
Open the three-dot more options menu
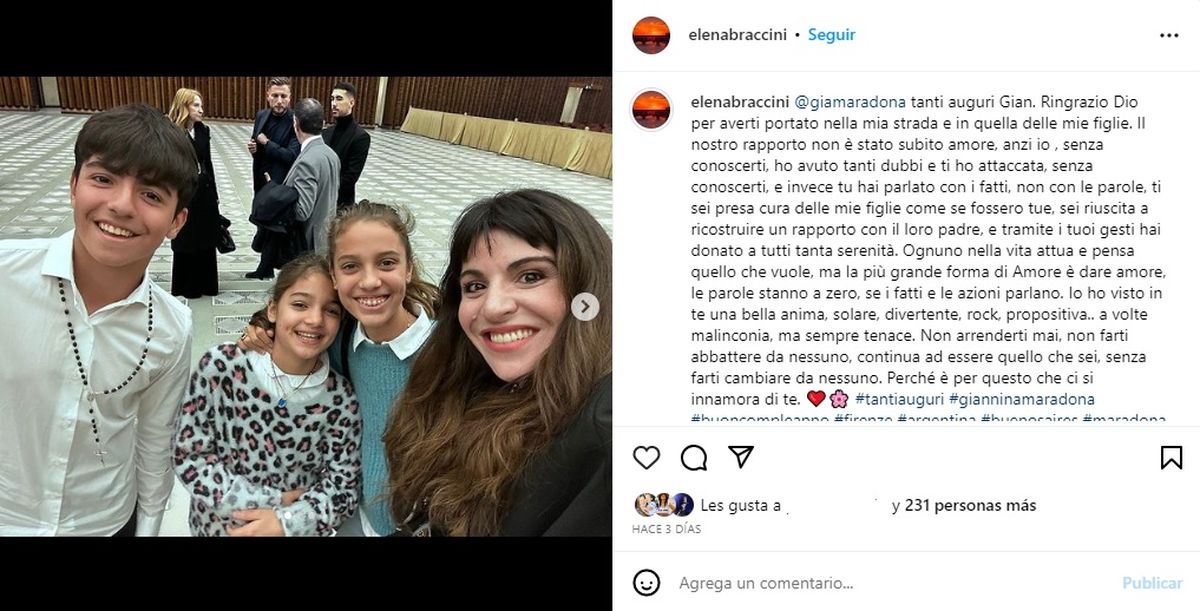coord(1169,35)
